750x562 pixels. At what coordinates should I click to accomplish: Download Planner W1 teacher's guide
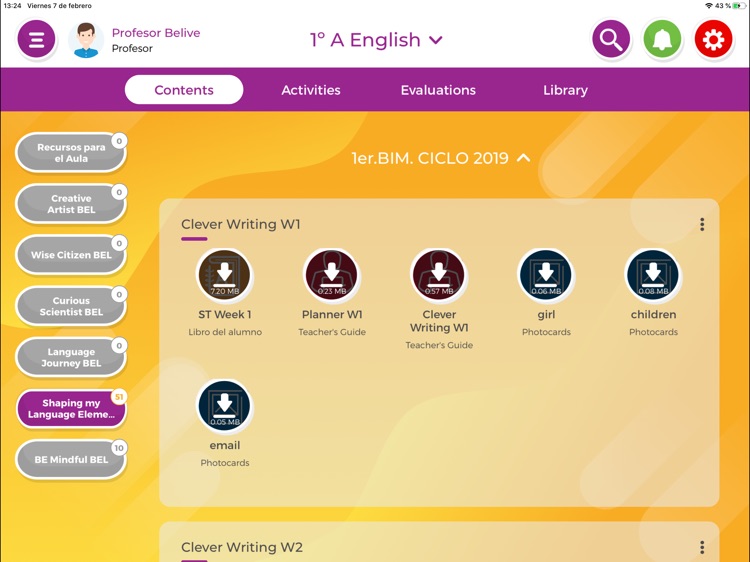[x=332, y=275]
